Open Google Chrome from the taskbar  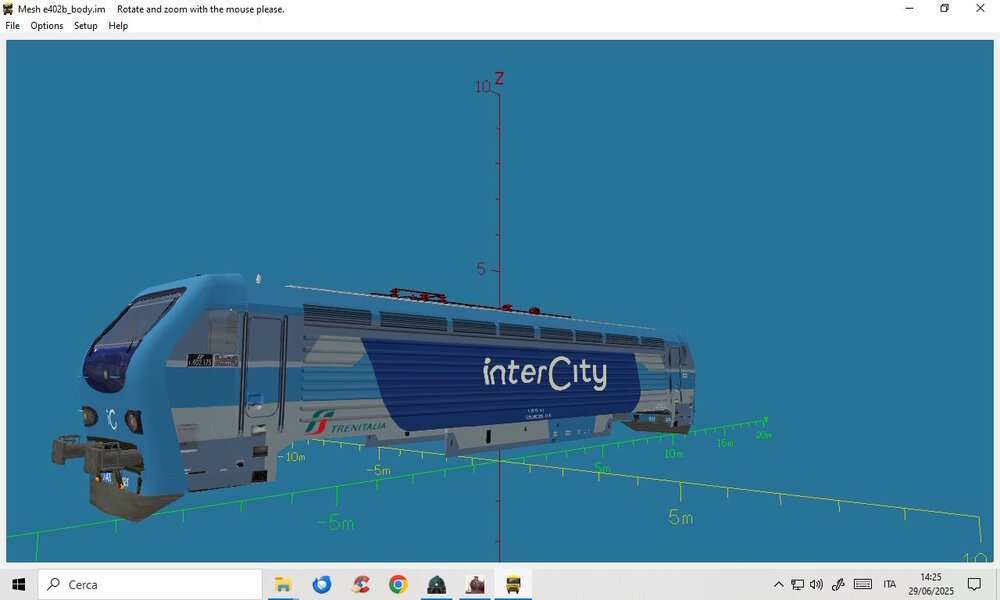pos(399,584)
